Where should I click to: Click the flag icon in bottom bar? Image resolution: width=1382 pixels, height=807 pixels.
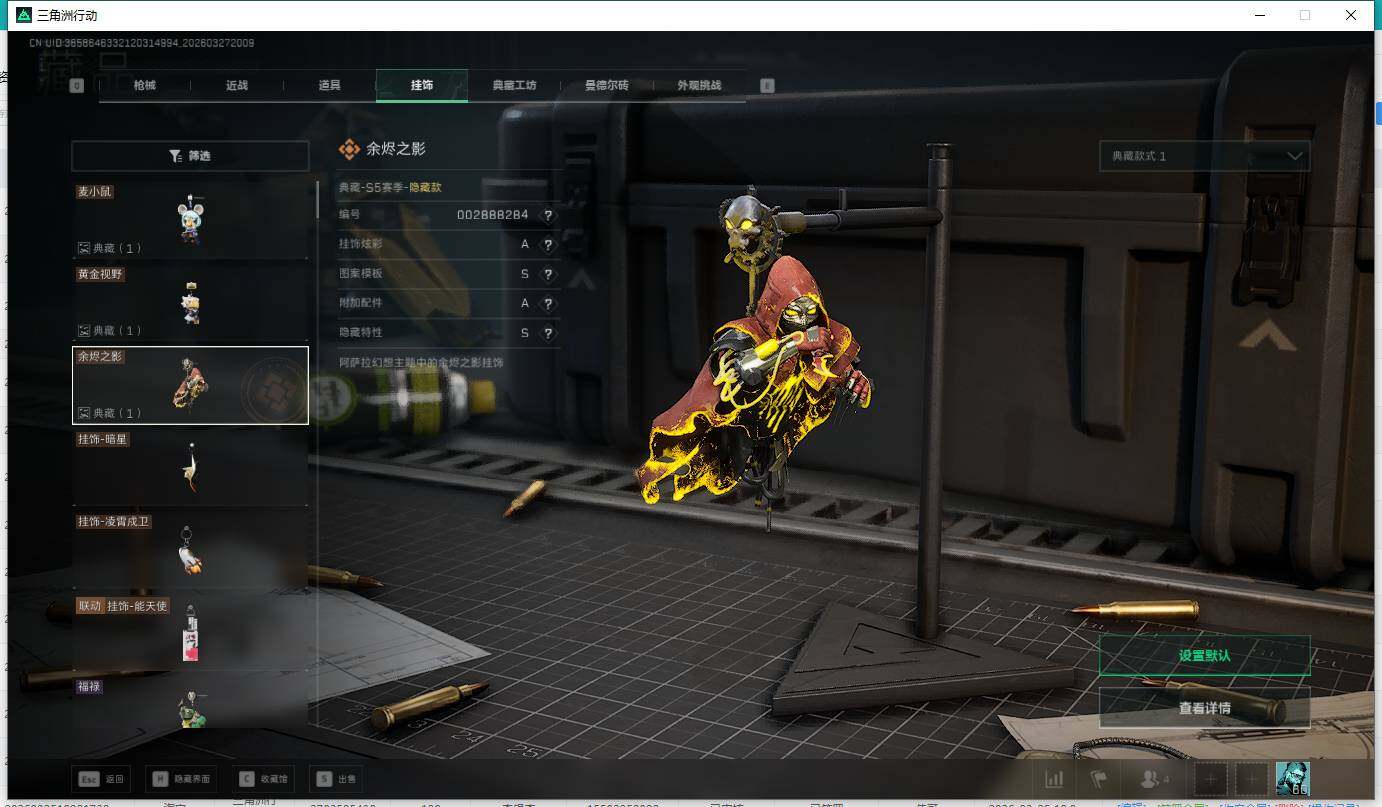[x=1098, y=779]
